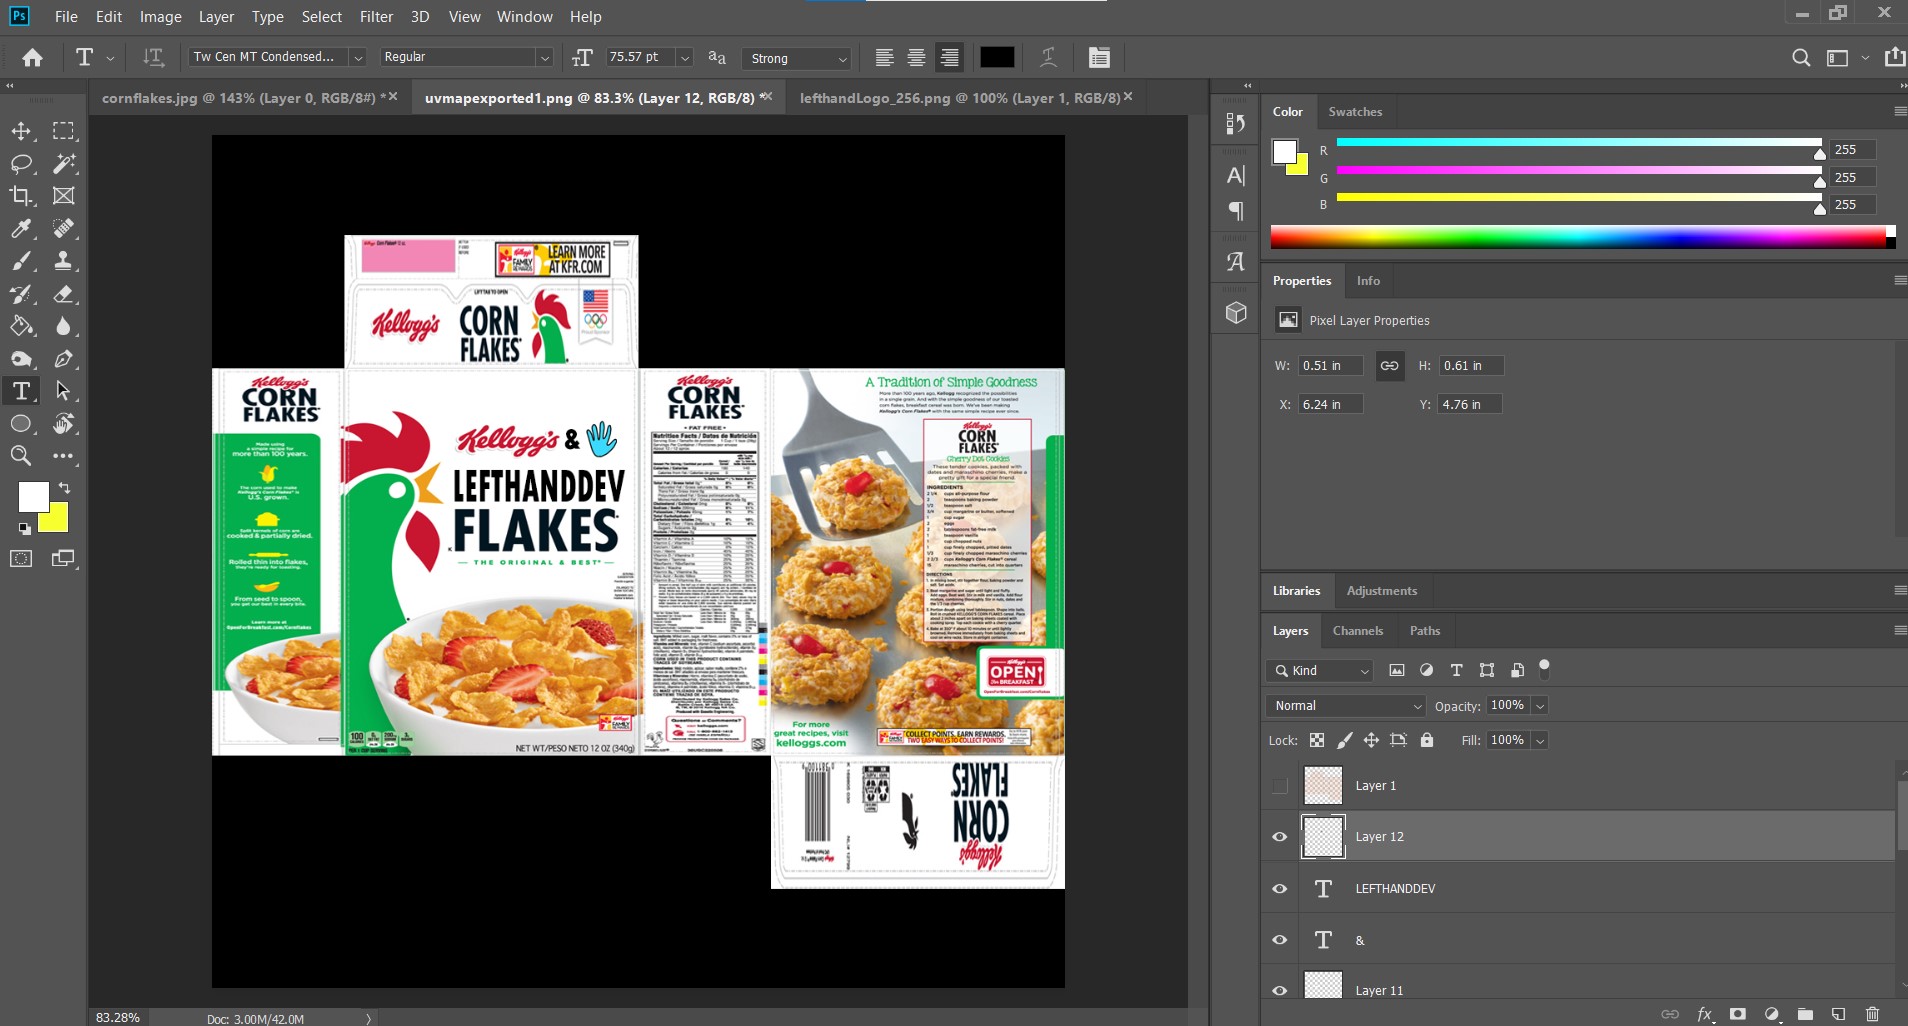Switch to lefthandLogo_256.png document tab
1908x1026 pixels.
(x=960, y=98)
